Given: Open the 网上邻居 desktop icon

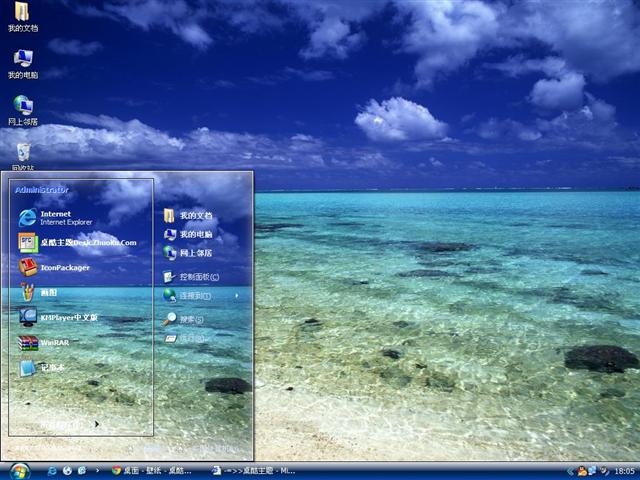Looking at the screenshot, I should (x=23, y=110).
